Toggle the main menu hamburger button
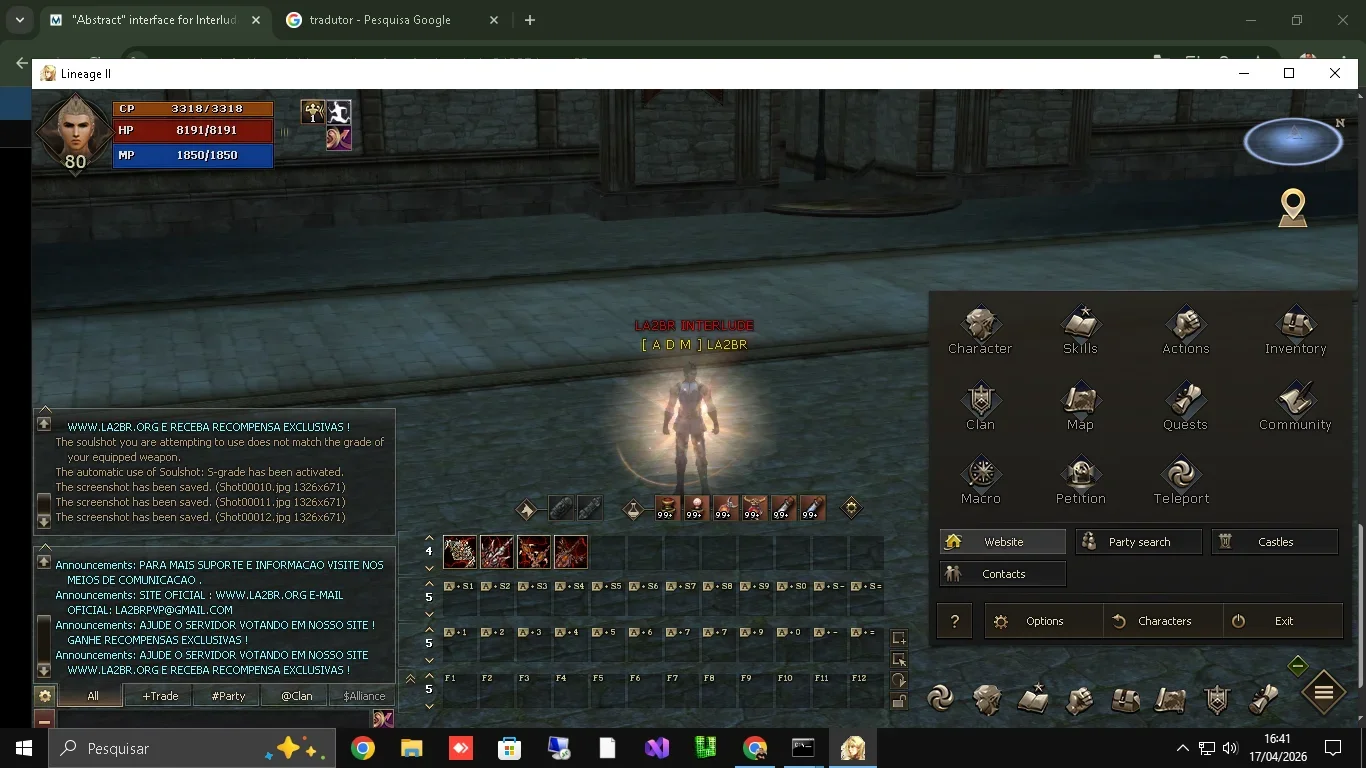1366x768 pixels. pyautogui.click(x=1323, y=693)
